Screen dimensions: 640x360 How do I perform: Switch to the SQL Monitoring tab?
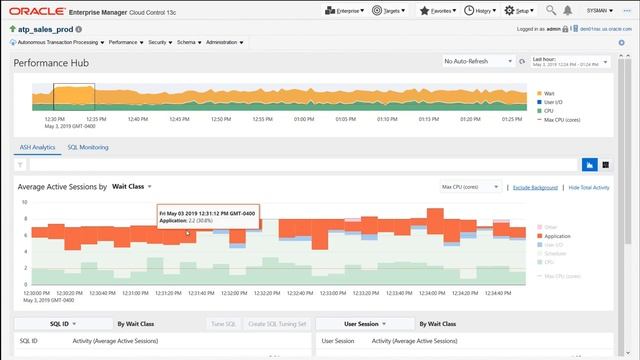[x=88, y=147]
